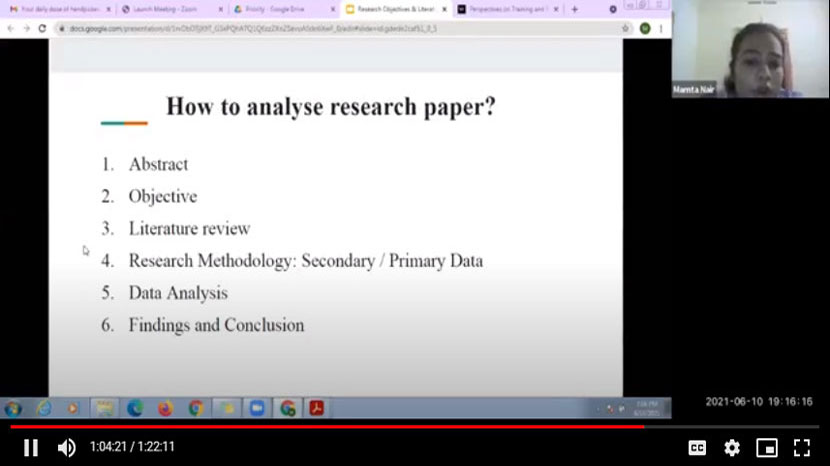830x466 pixels.
Task: Click the 'Objective' list item
Action: click(x=163, y=196)
